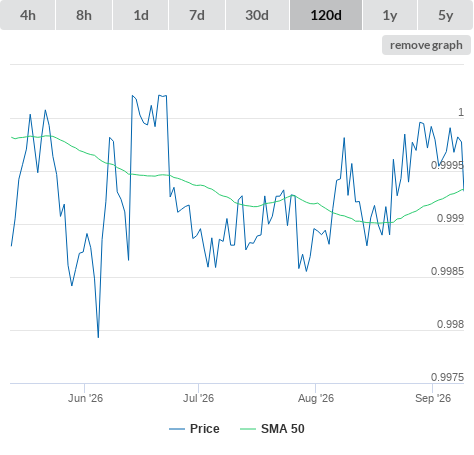The image size is (474, 455).
Task: Switch chart to 30d range
Action: [257, 15]
